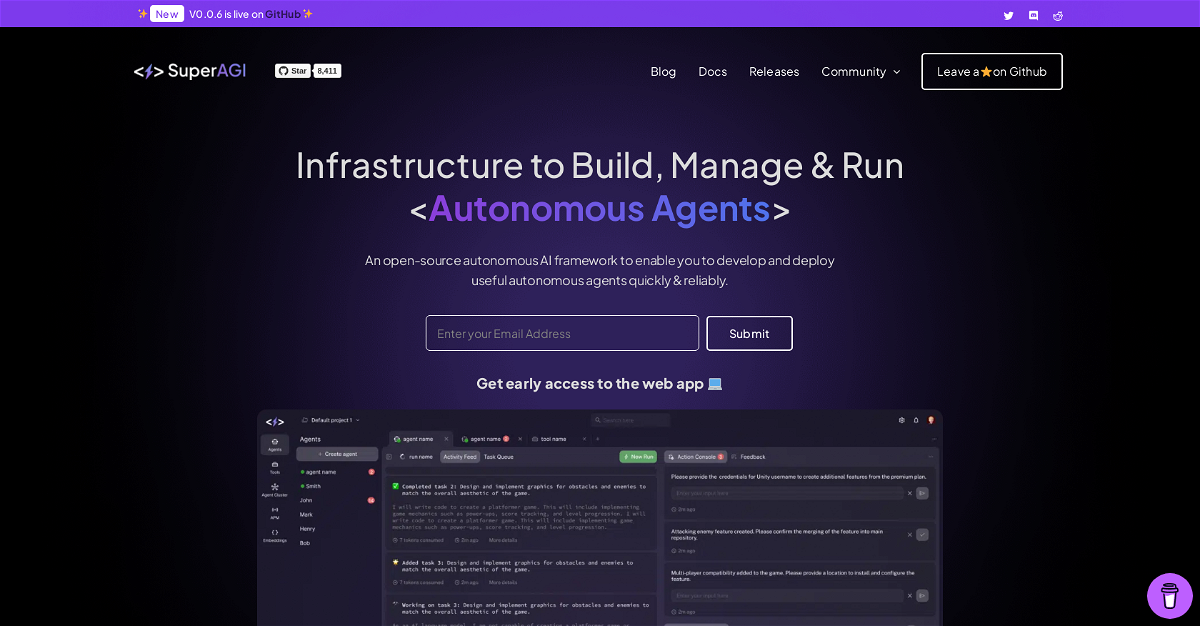Select Agent Cluster in preview sidebar

point(275,490)
